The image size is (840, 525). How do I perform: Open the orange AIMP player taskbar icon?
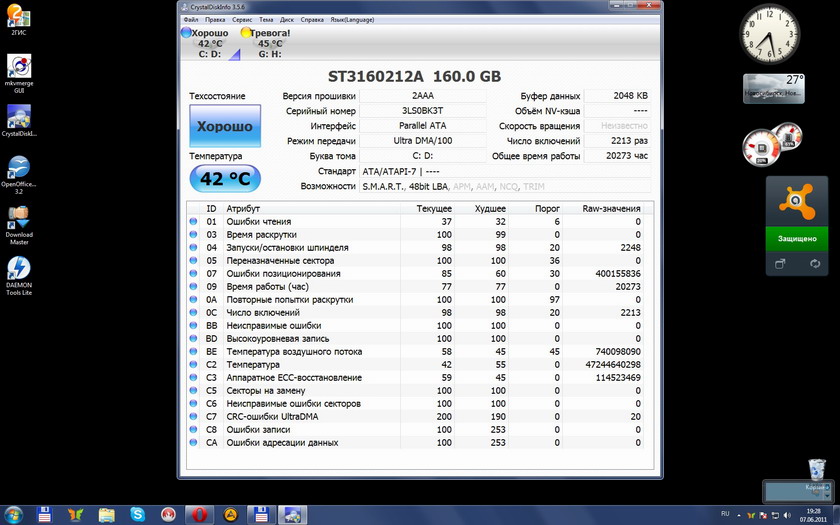pyautogui.click(x=230, y=515)
